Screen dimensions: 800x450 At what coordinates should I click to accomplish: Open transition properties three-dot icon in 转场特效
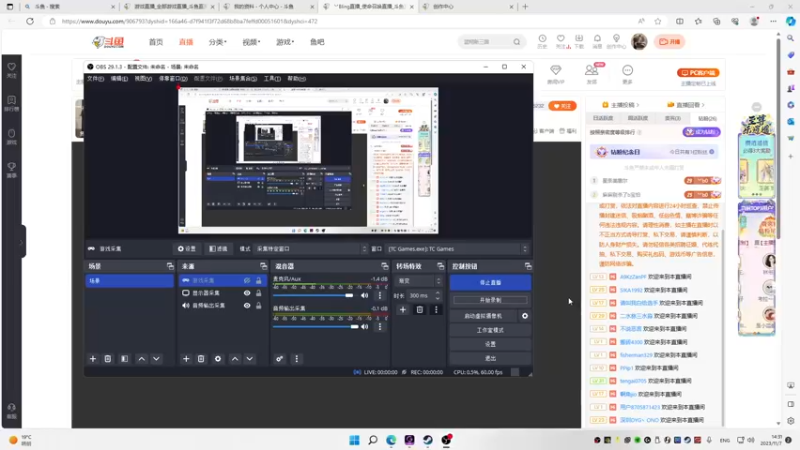[x=436, y=310]
